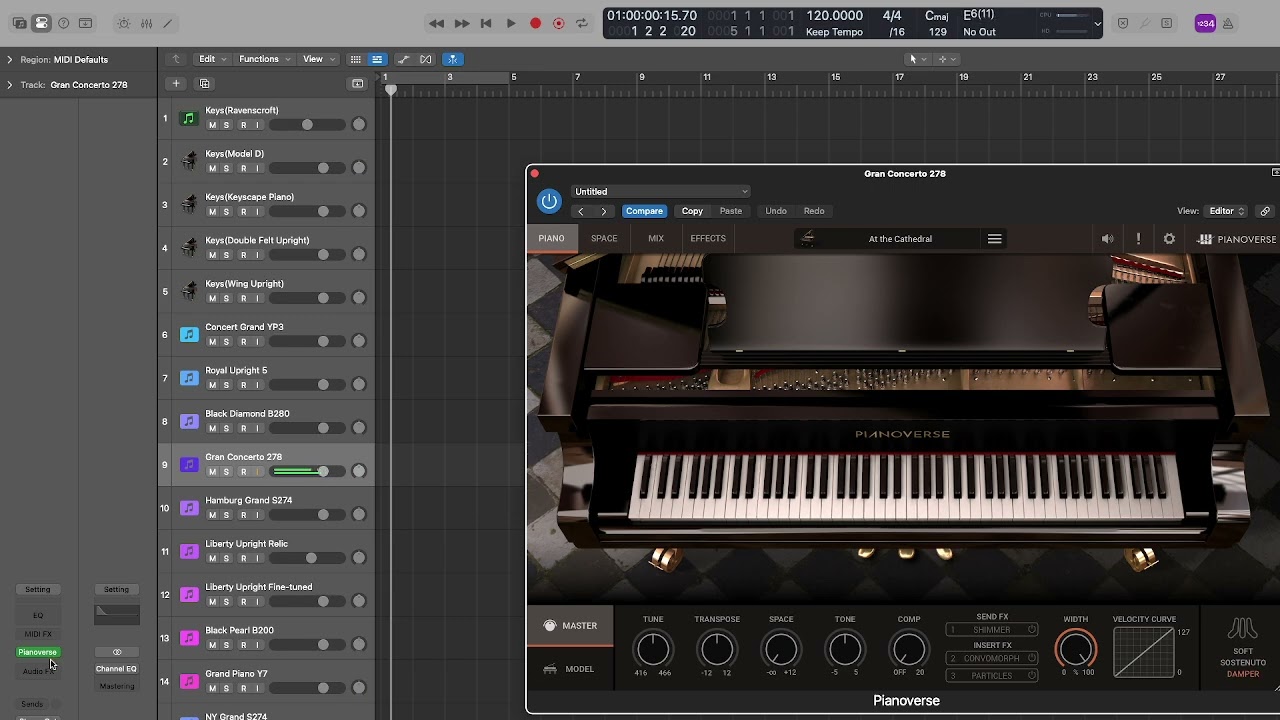Toggle input monitoring on Royal Upright 5
This screenshot has width=1280, height=720.
pyautogui.click(x=258, y=385)
